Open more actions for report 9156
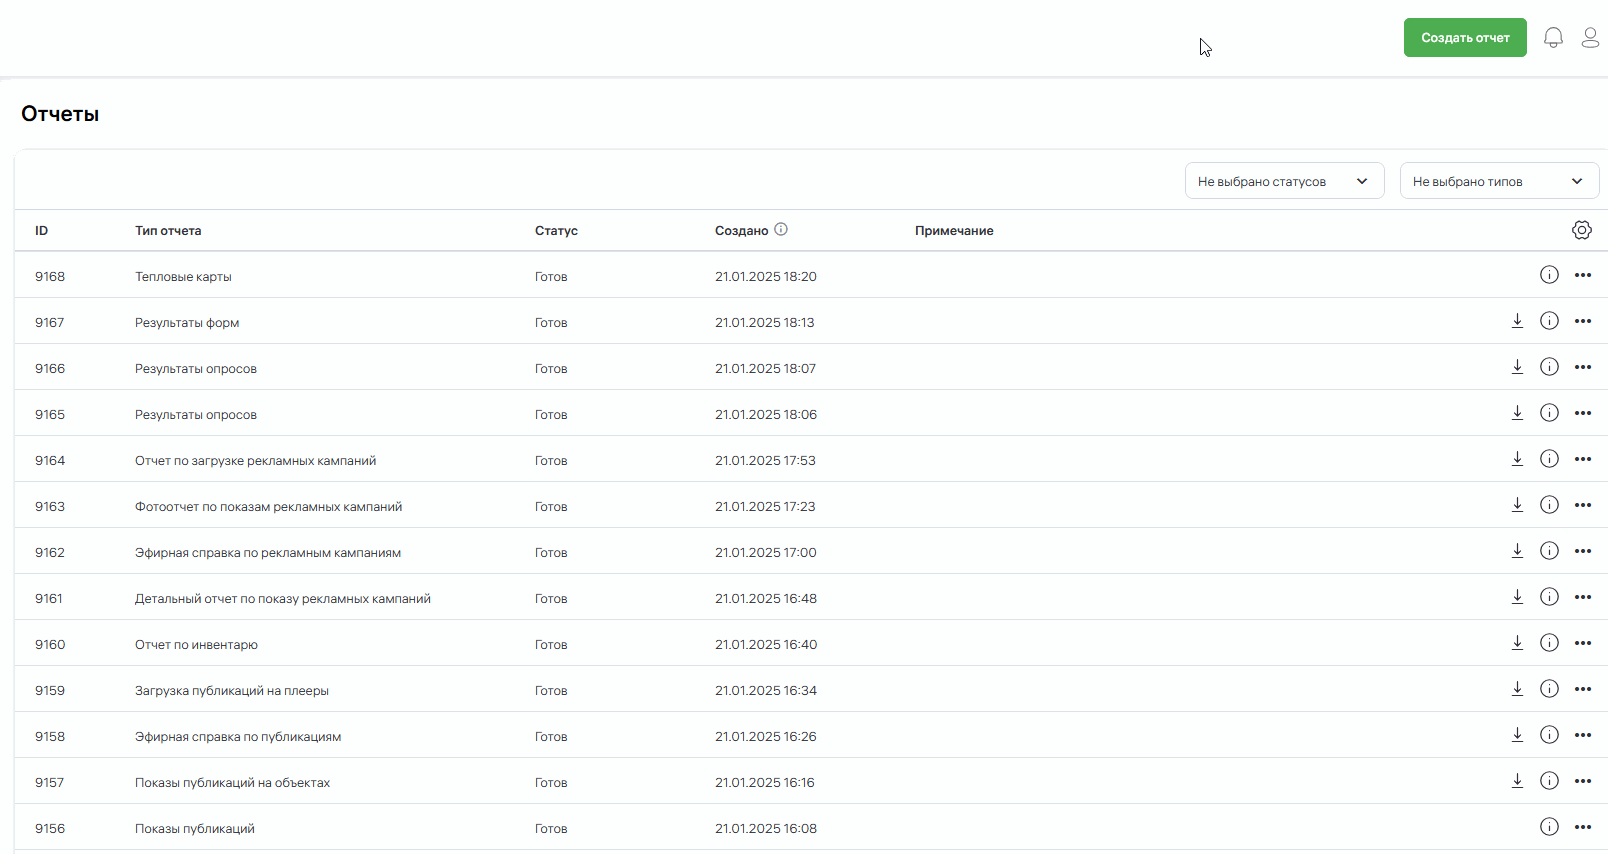Screen dimensions: 1608x854 [1582, 827]
